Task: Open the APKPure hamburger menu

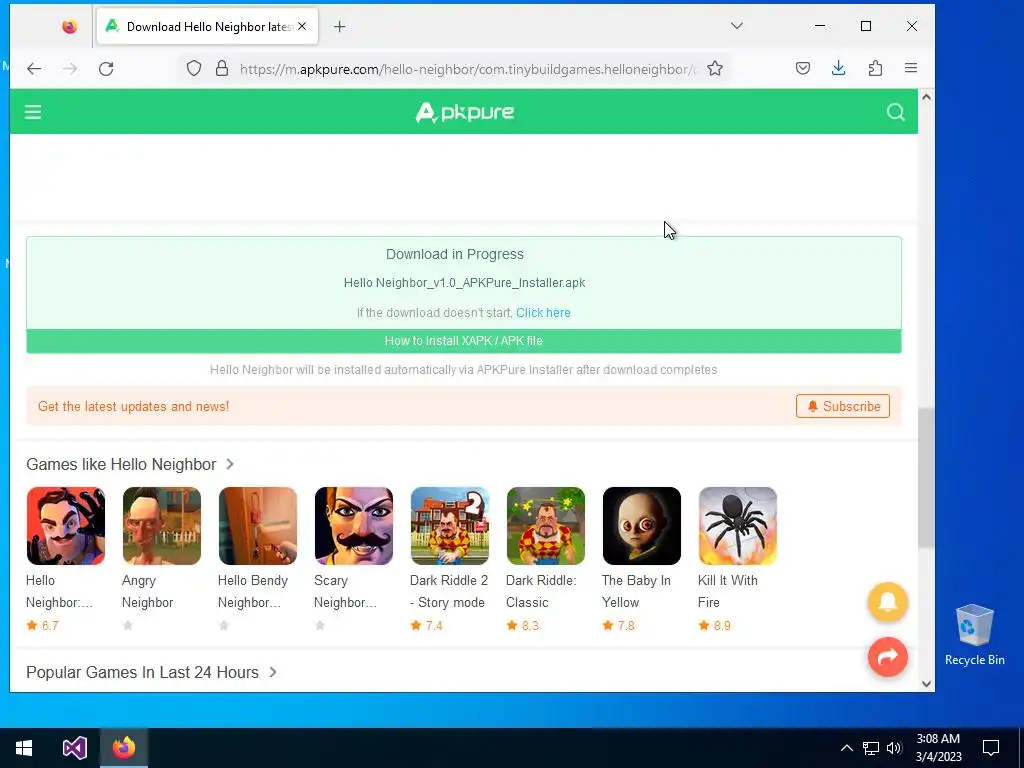Action: (33, 112)
